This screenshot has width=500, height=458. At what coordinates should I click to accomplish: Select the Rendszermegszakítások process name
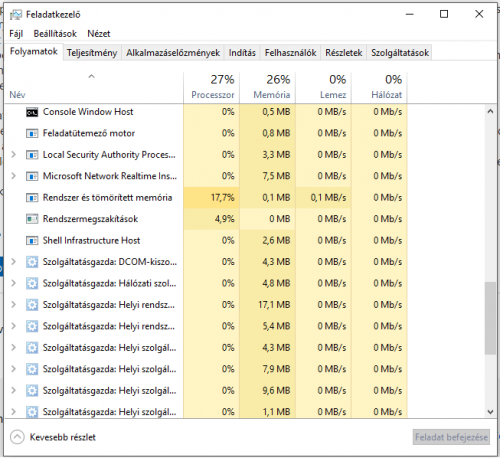click(90, 219)
